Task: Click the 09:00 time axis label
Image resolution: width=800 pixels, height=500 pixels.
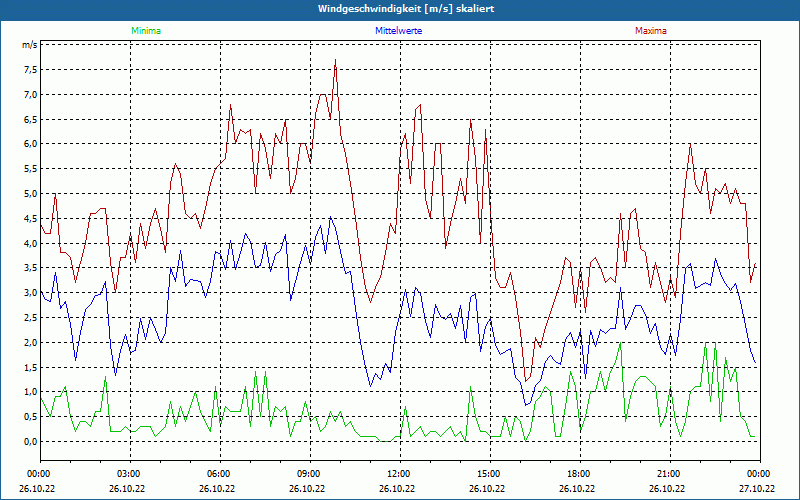Action: 310,474
